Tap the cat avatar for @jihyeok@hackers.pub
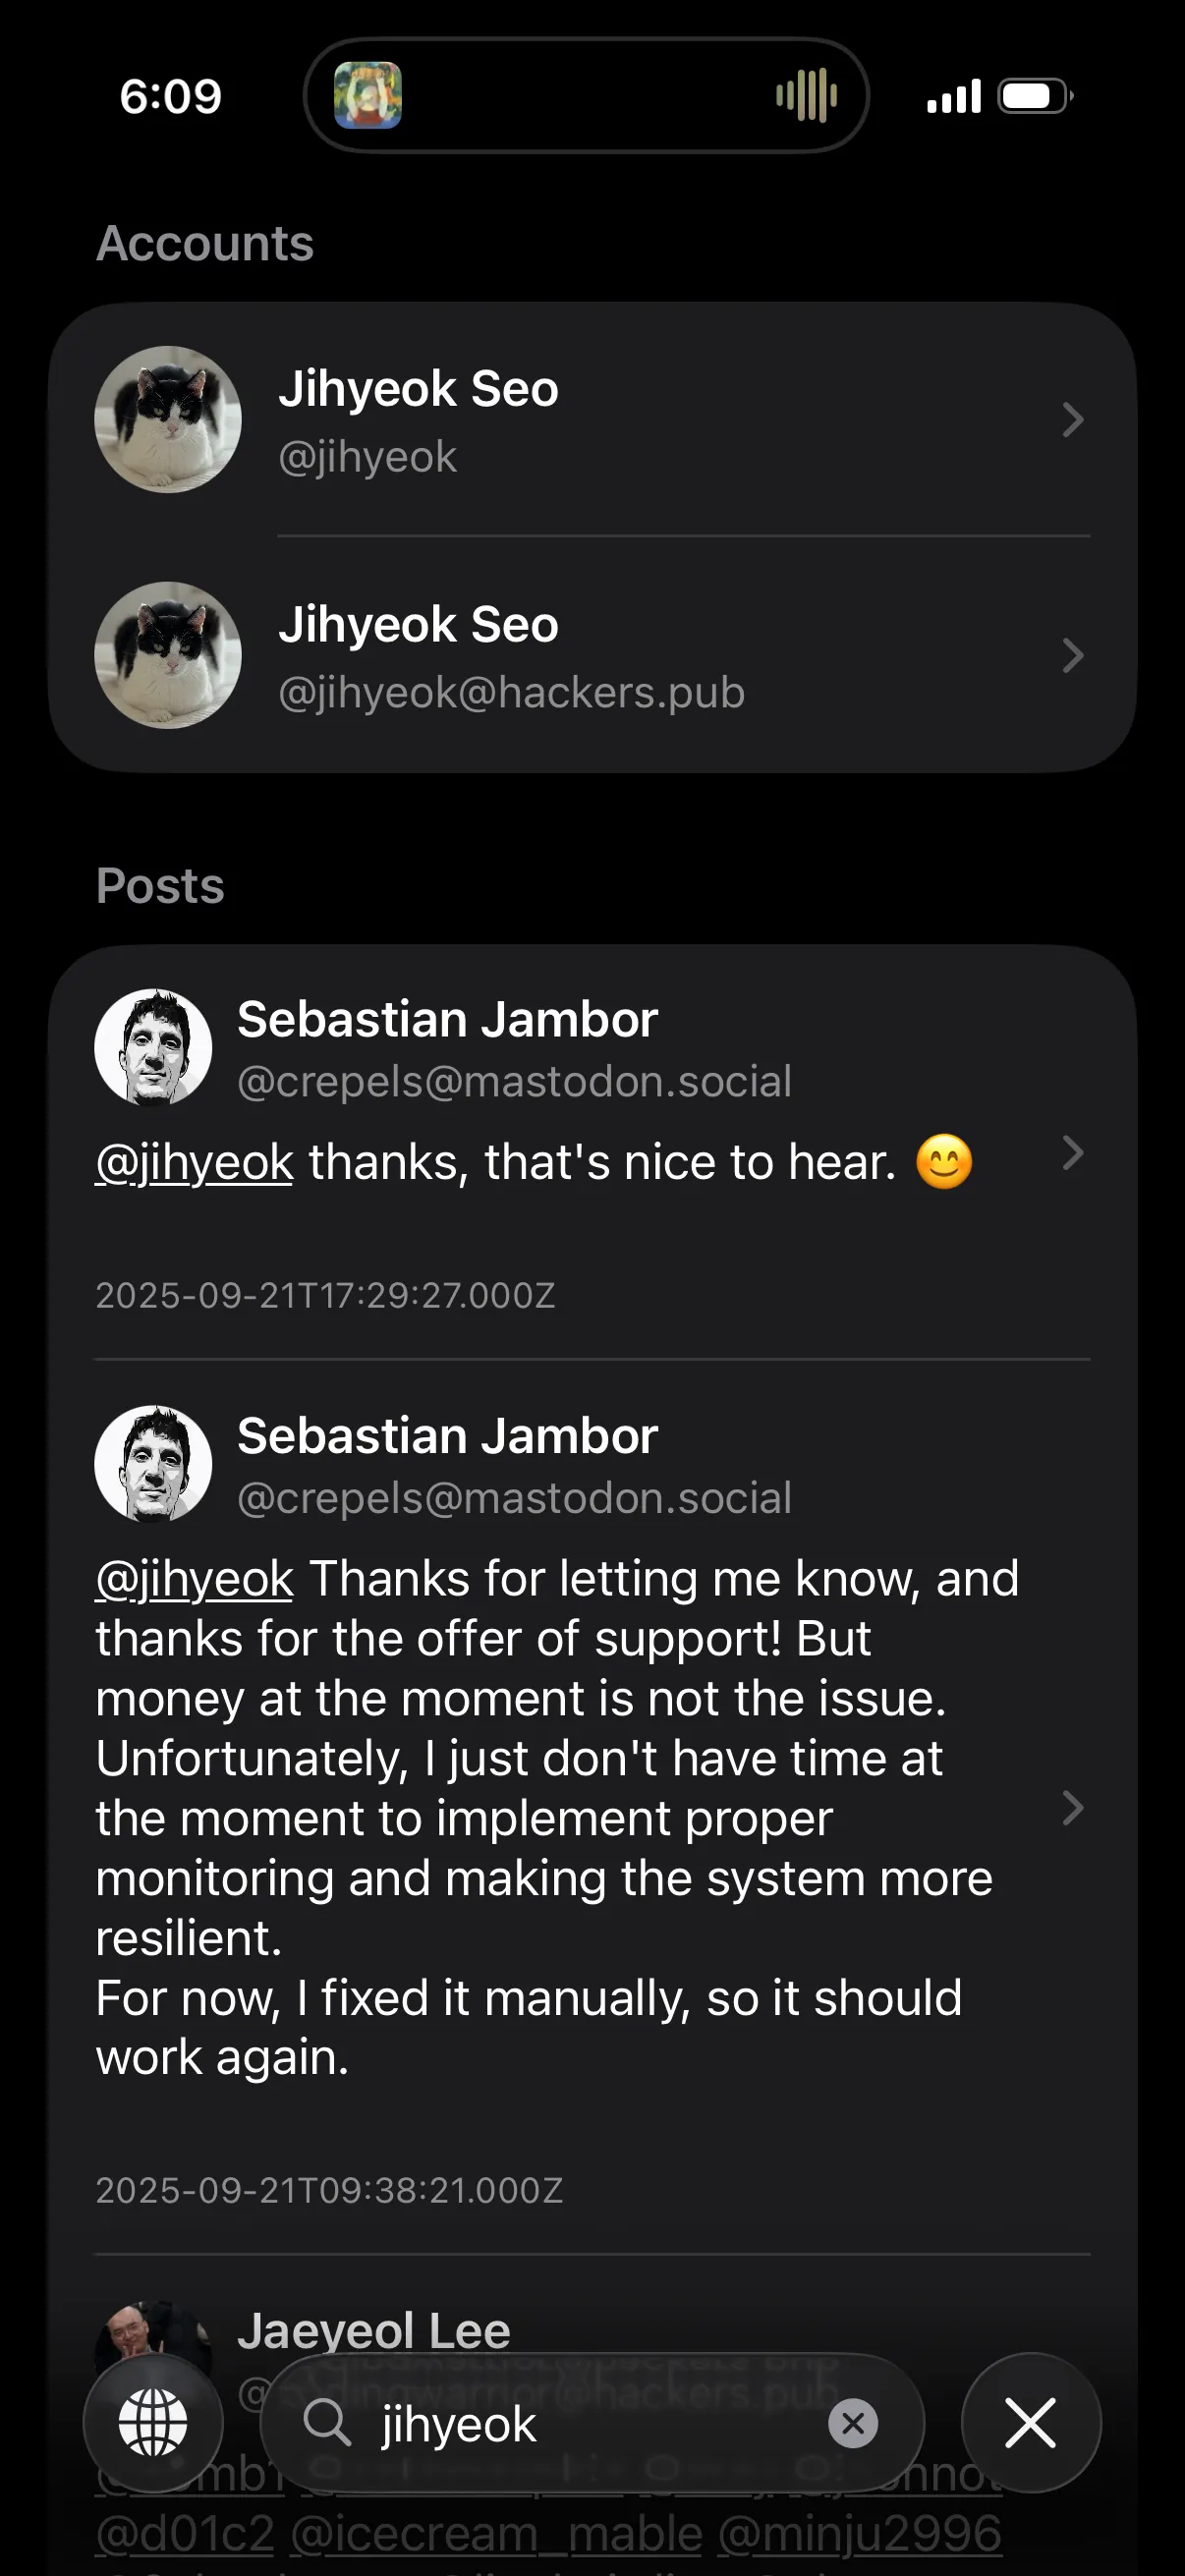1185x2576 pixels. (x=168, y=655)
